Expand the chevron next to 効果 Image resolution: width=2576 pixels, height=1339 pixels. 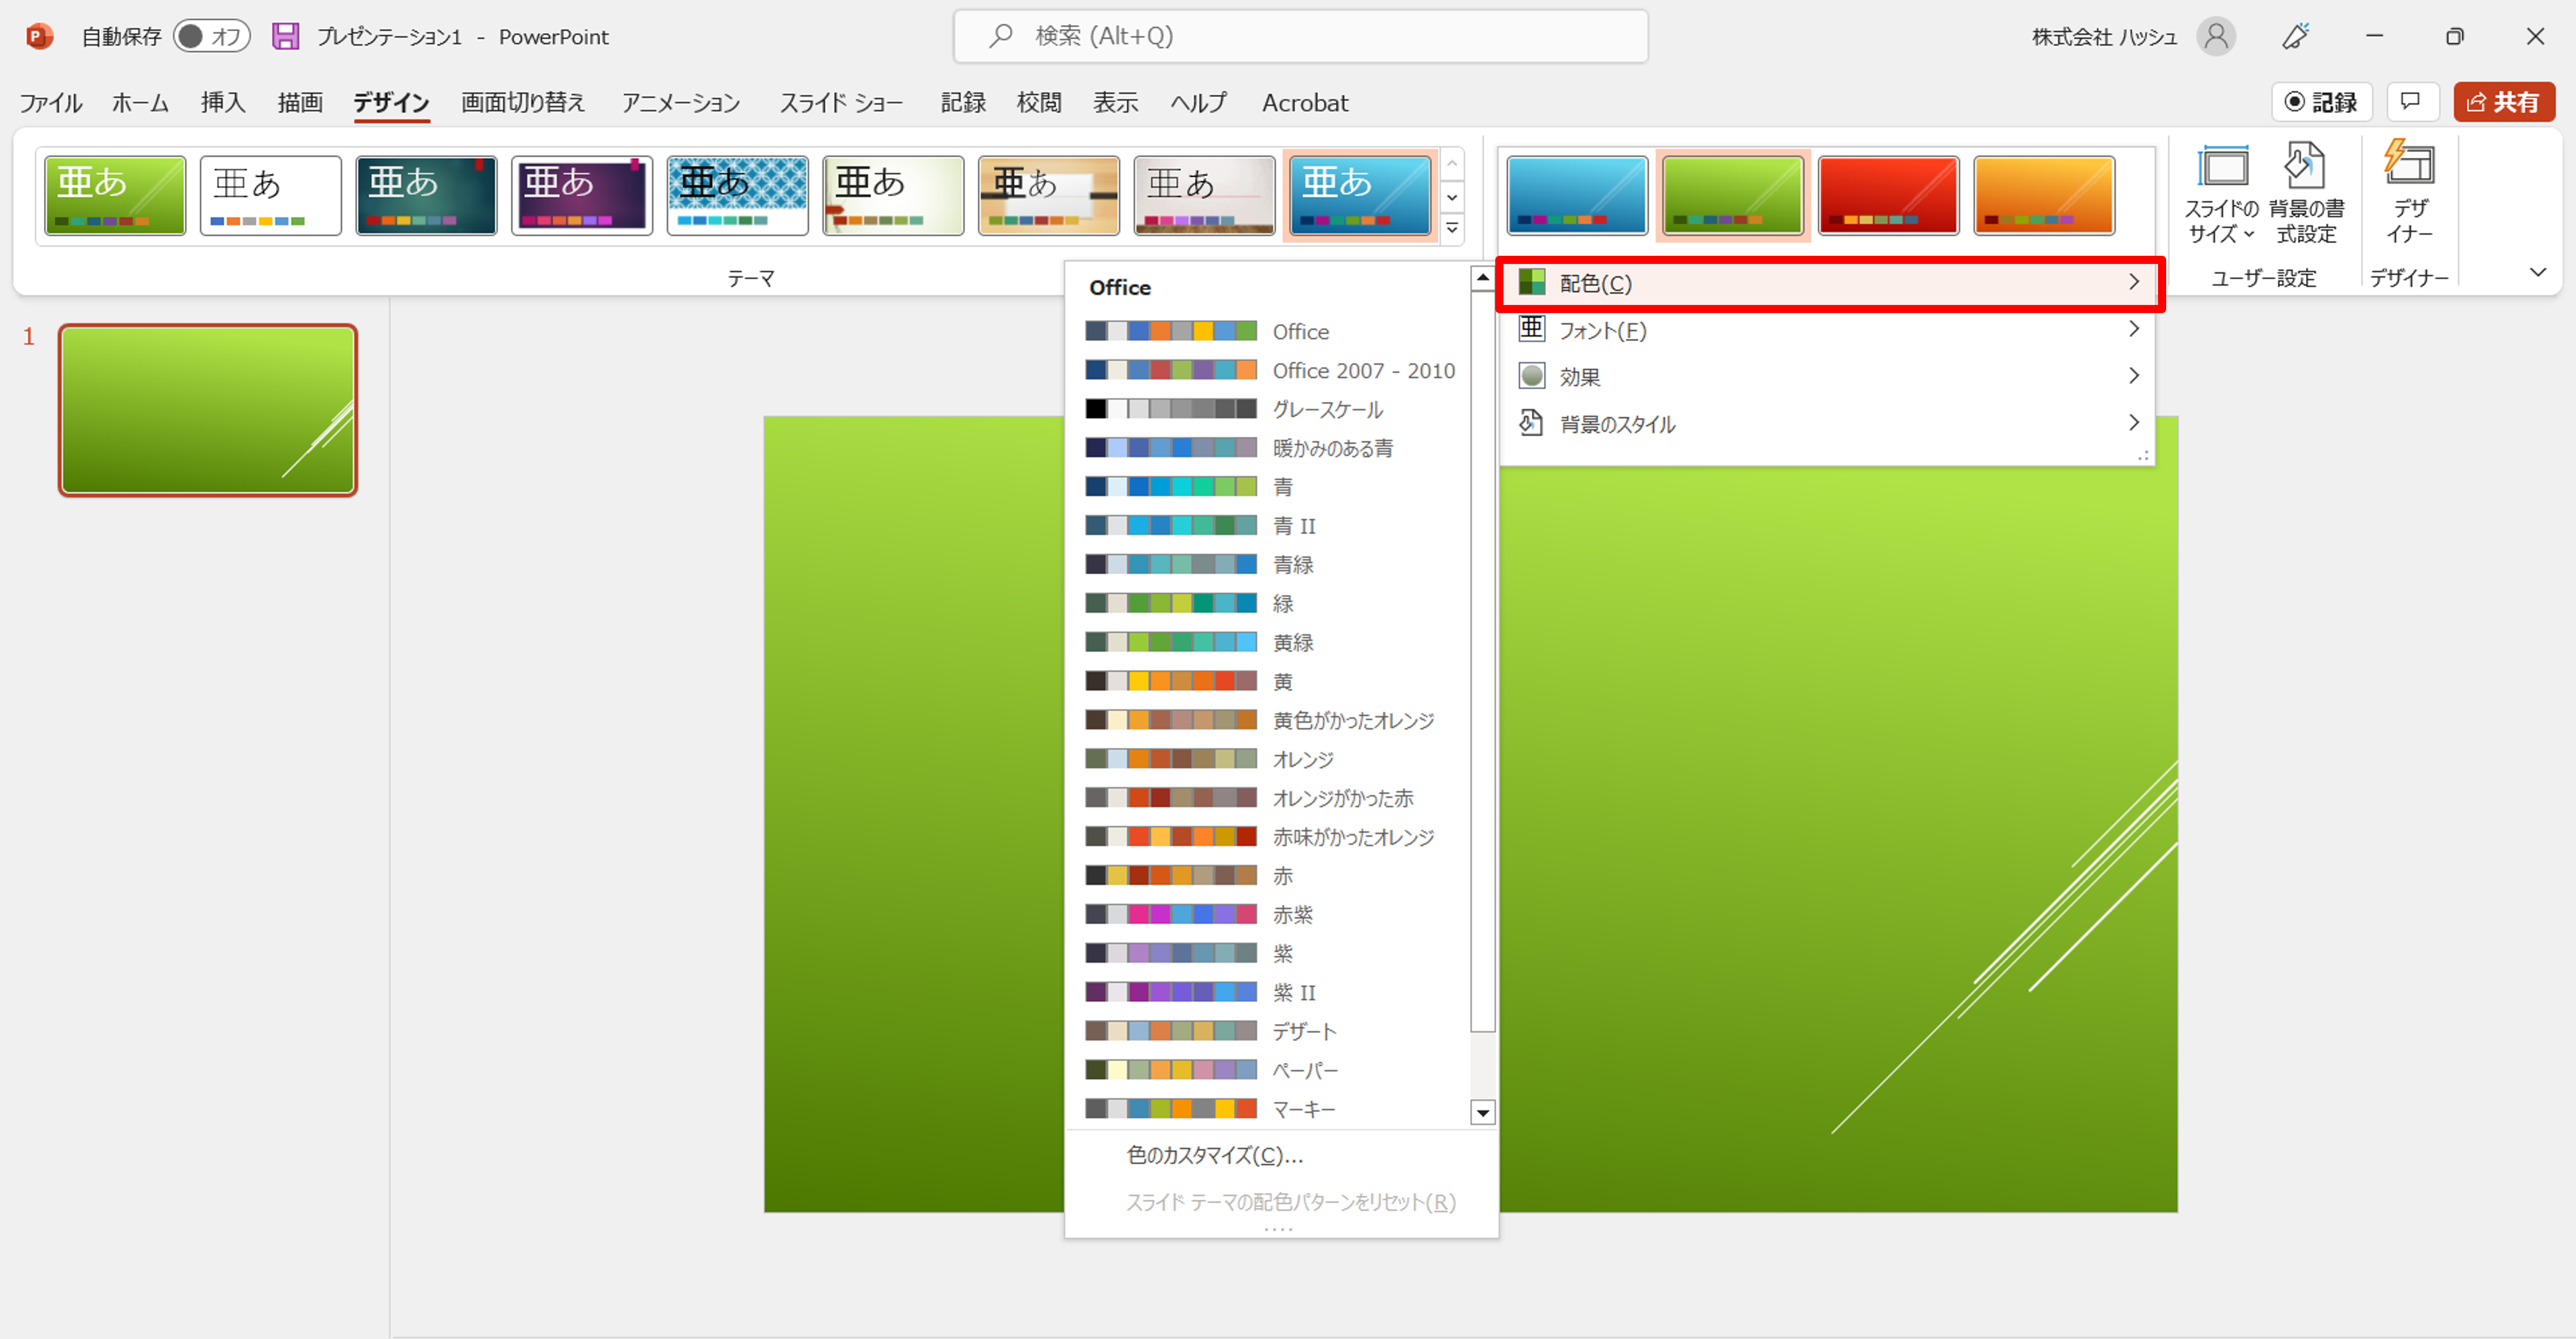click(x=2133, y=376)
